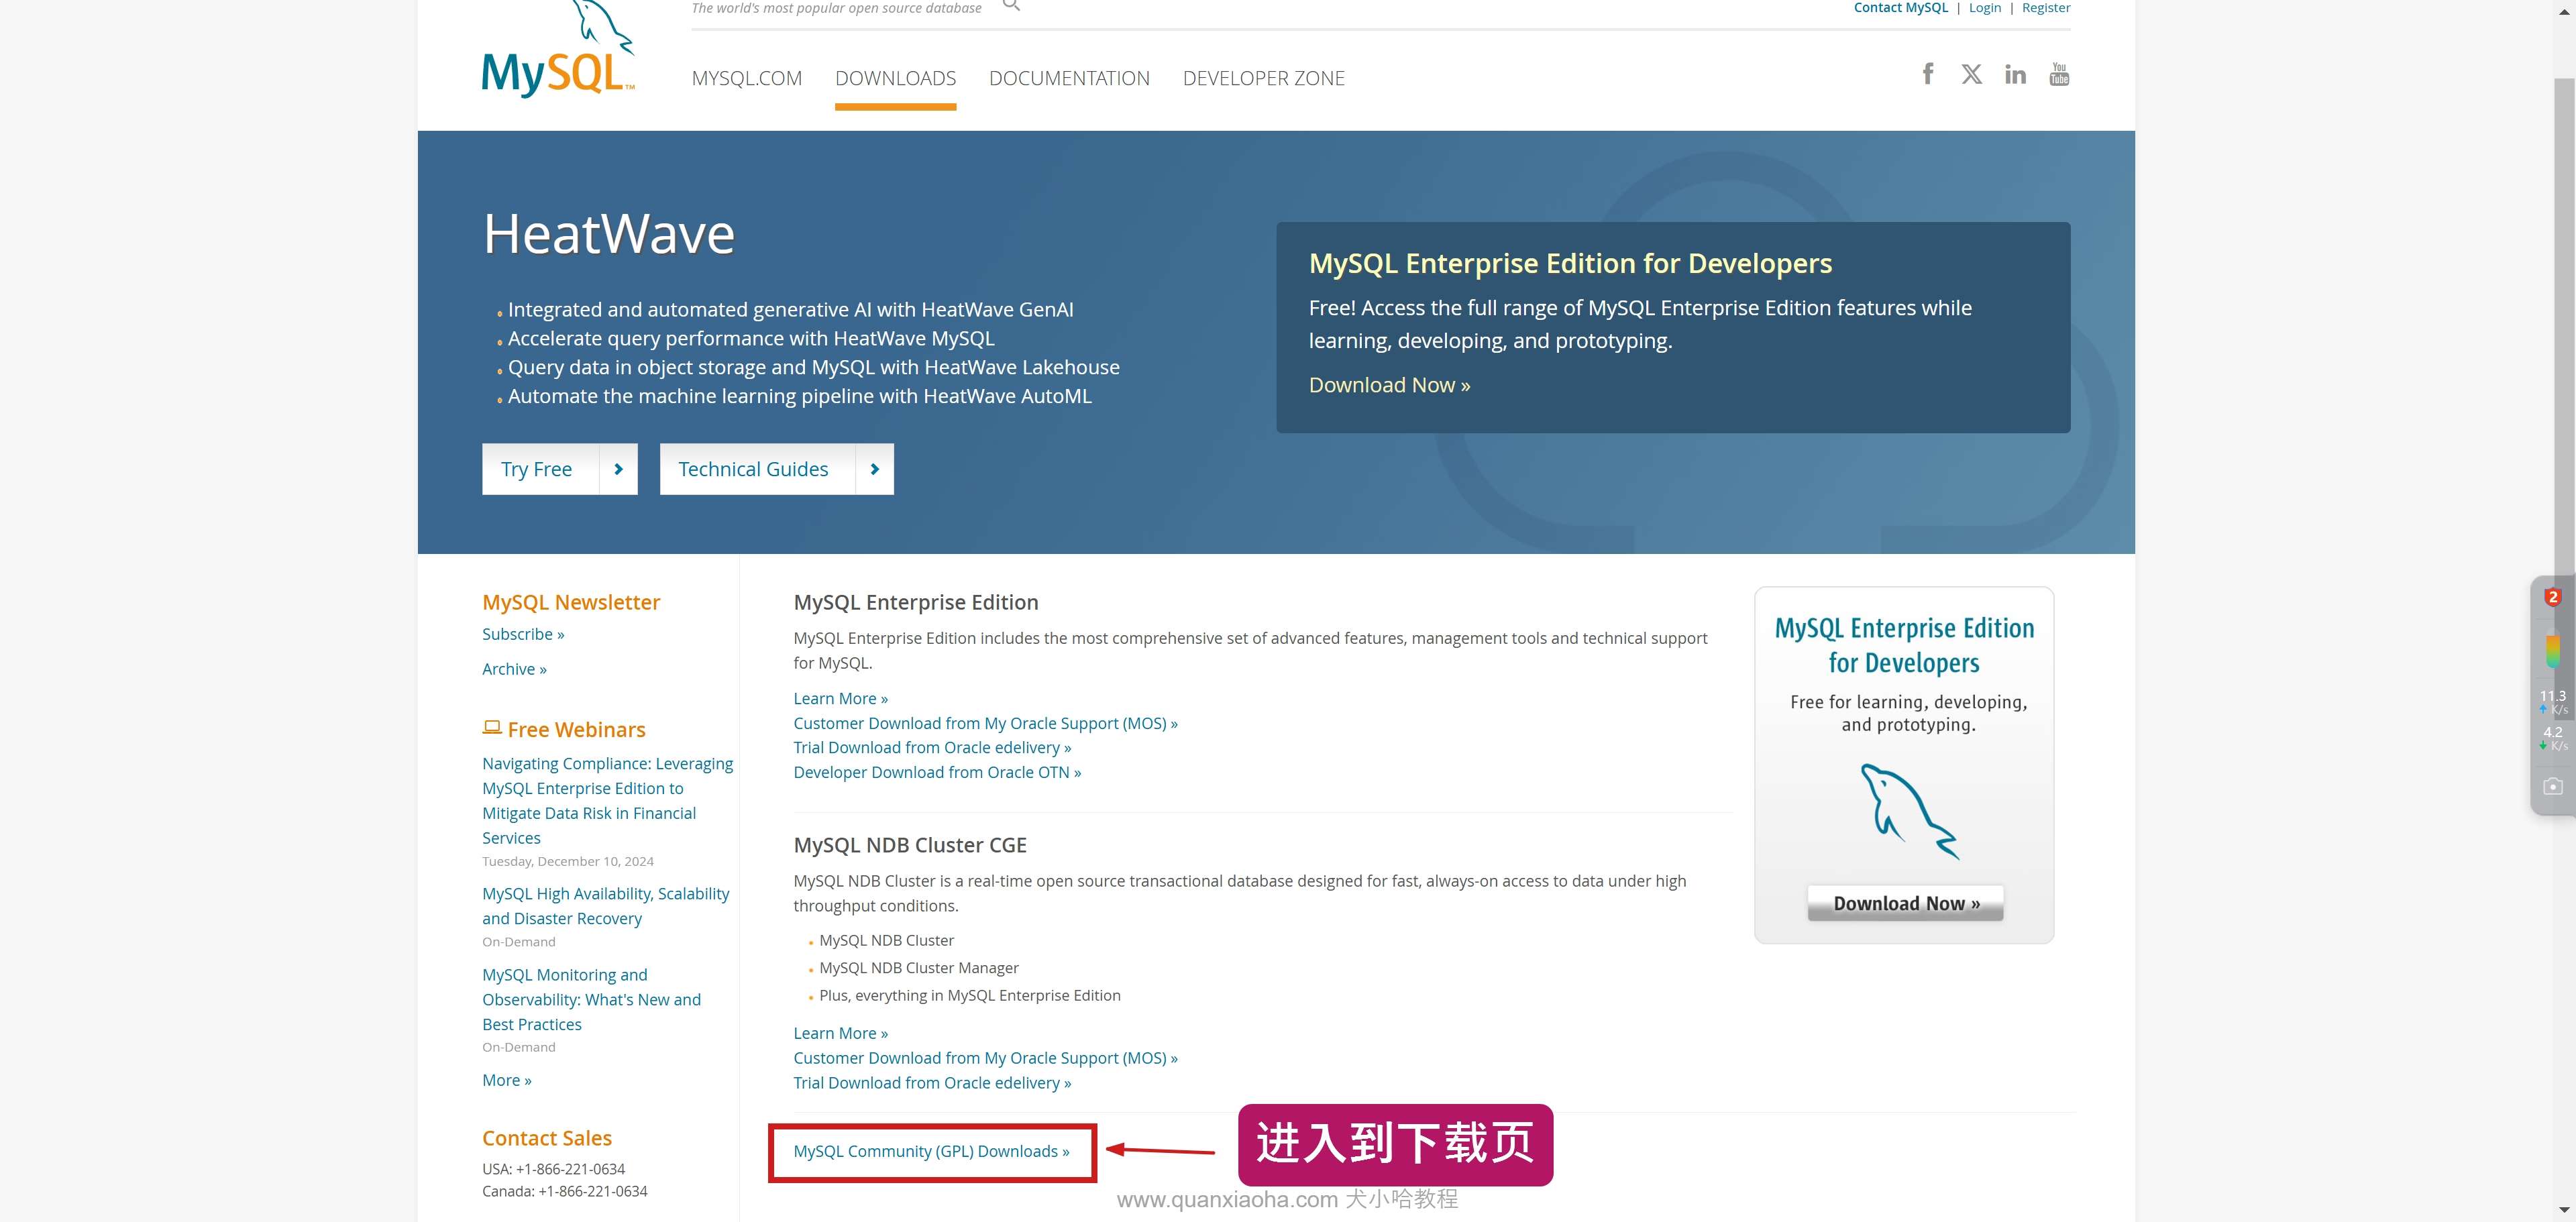2576x1222 pixels.
Task: Click the Try Free arrow chevron
Action: coord(618,469)
